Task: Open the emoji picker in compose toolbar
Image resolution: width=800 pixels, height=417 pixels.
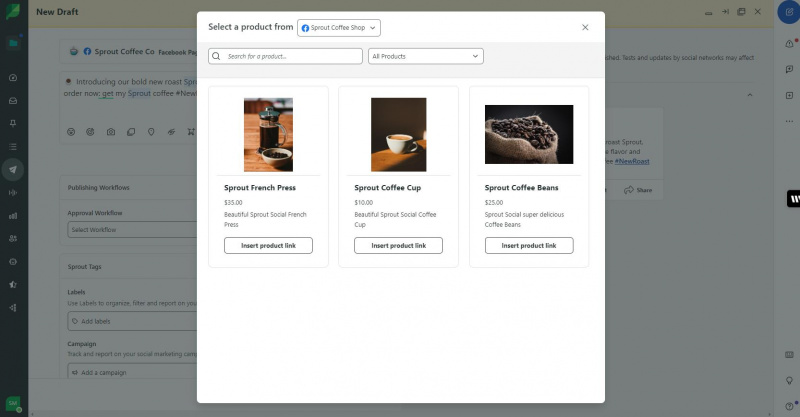Action: 71,132
